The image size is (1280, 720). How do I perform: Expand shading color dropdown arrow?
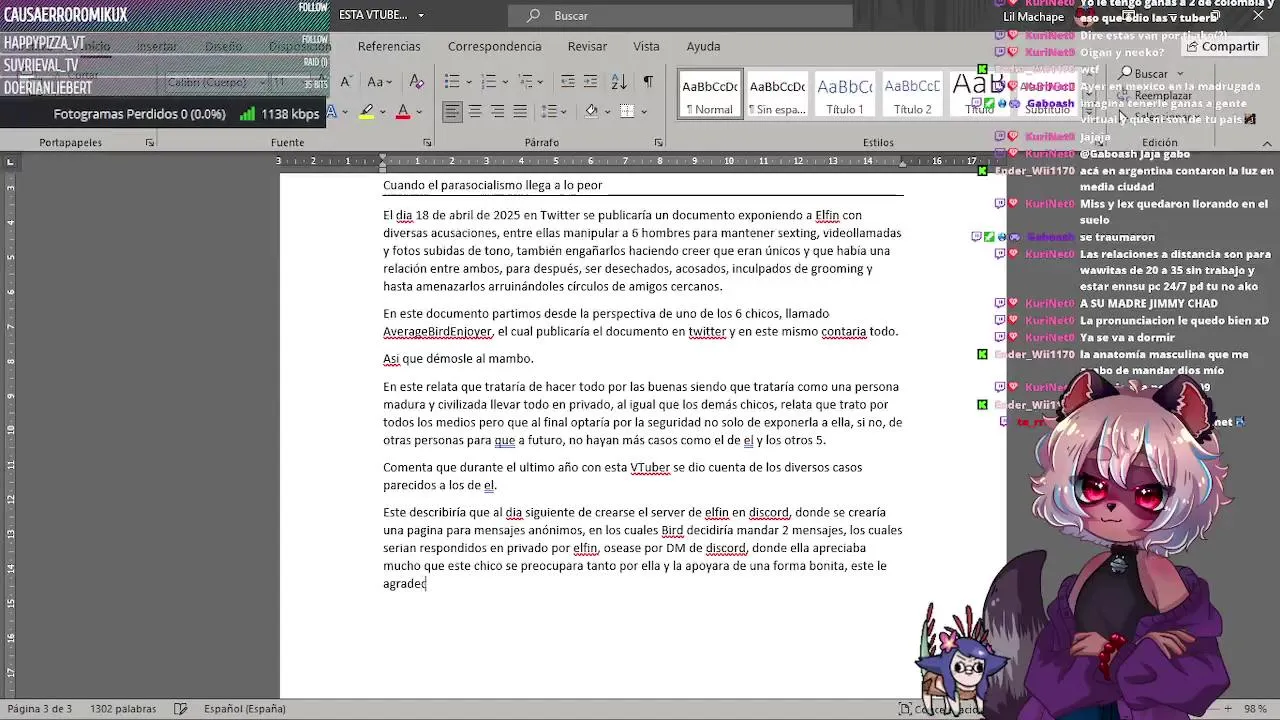[607, 111]
